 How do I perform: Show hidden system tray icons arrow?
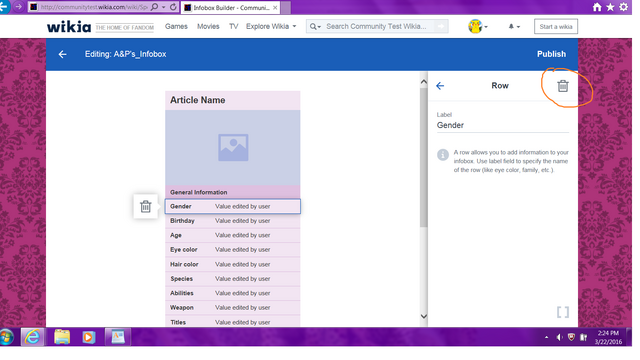click(x=546, y=337)
